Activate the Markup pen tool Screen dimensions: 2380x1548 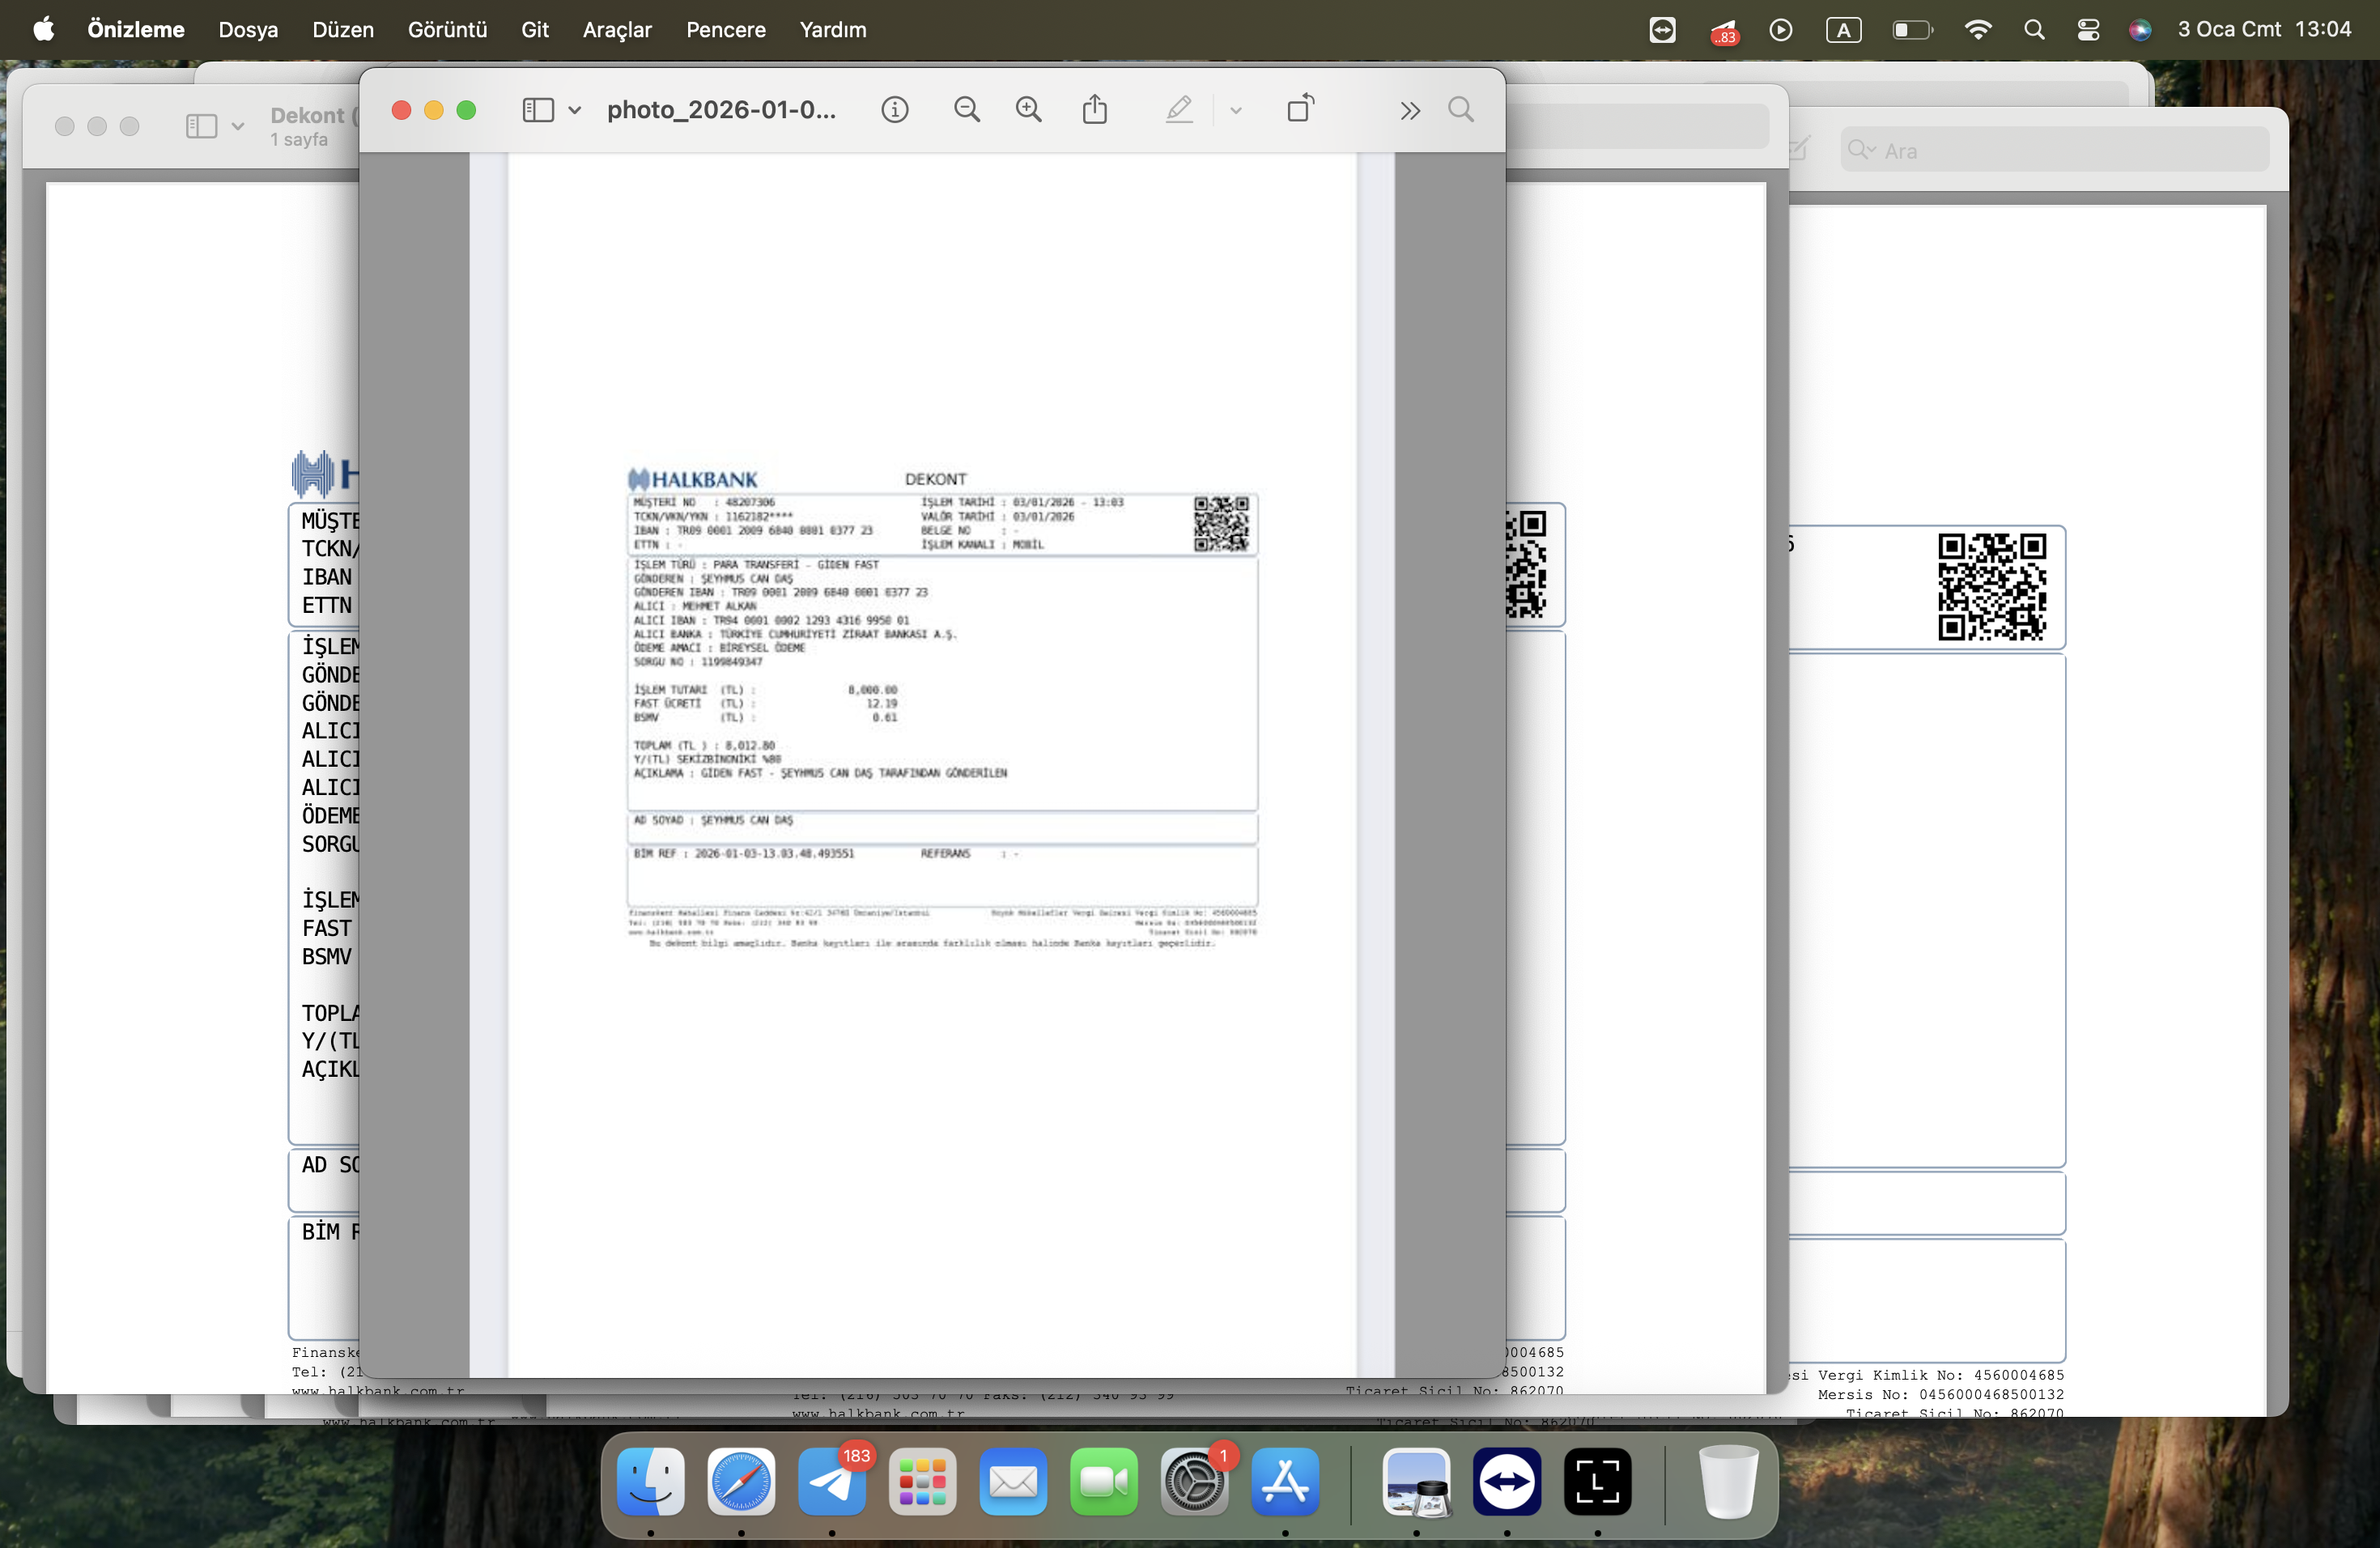(1179, 109)
